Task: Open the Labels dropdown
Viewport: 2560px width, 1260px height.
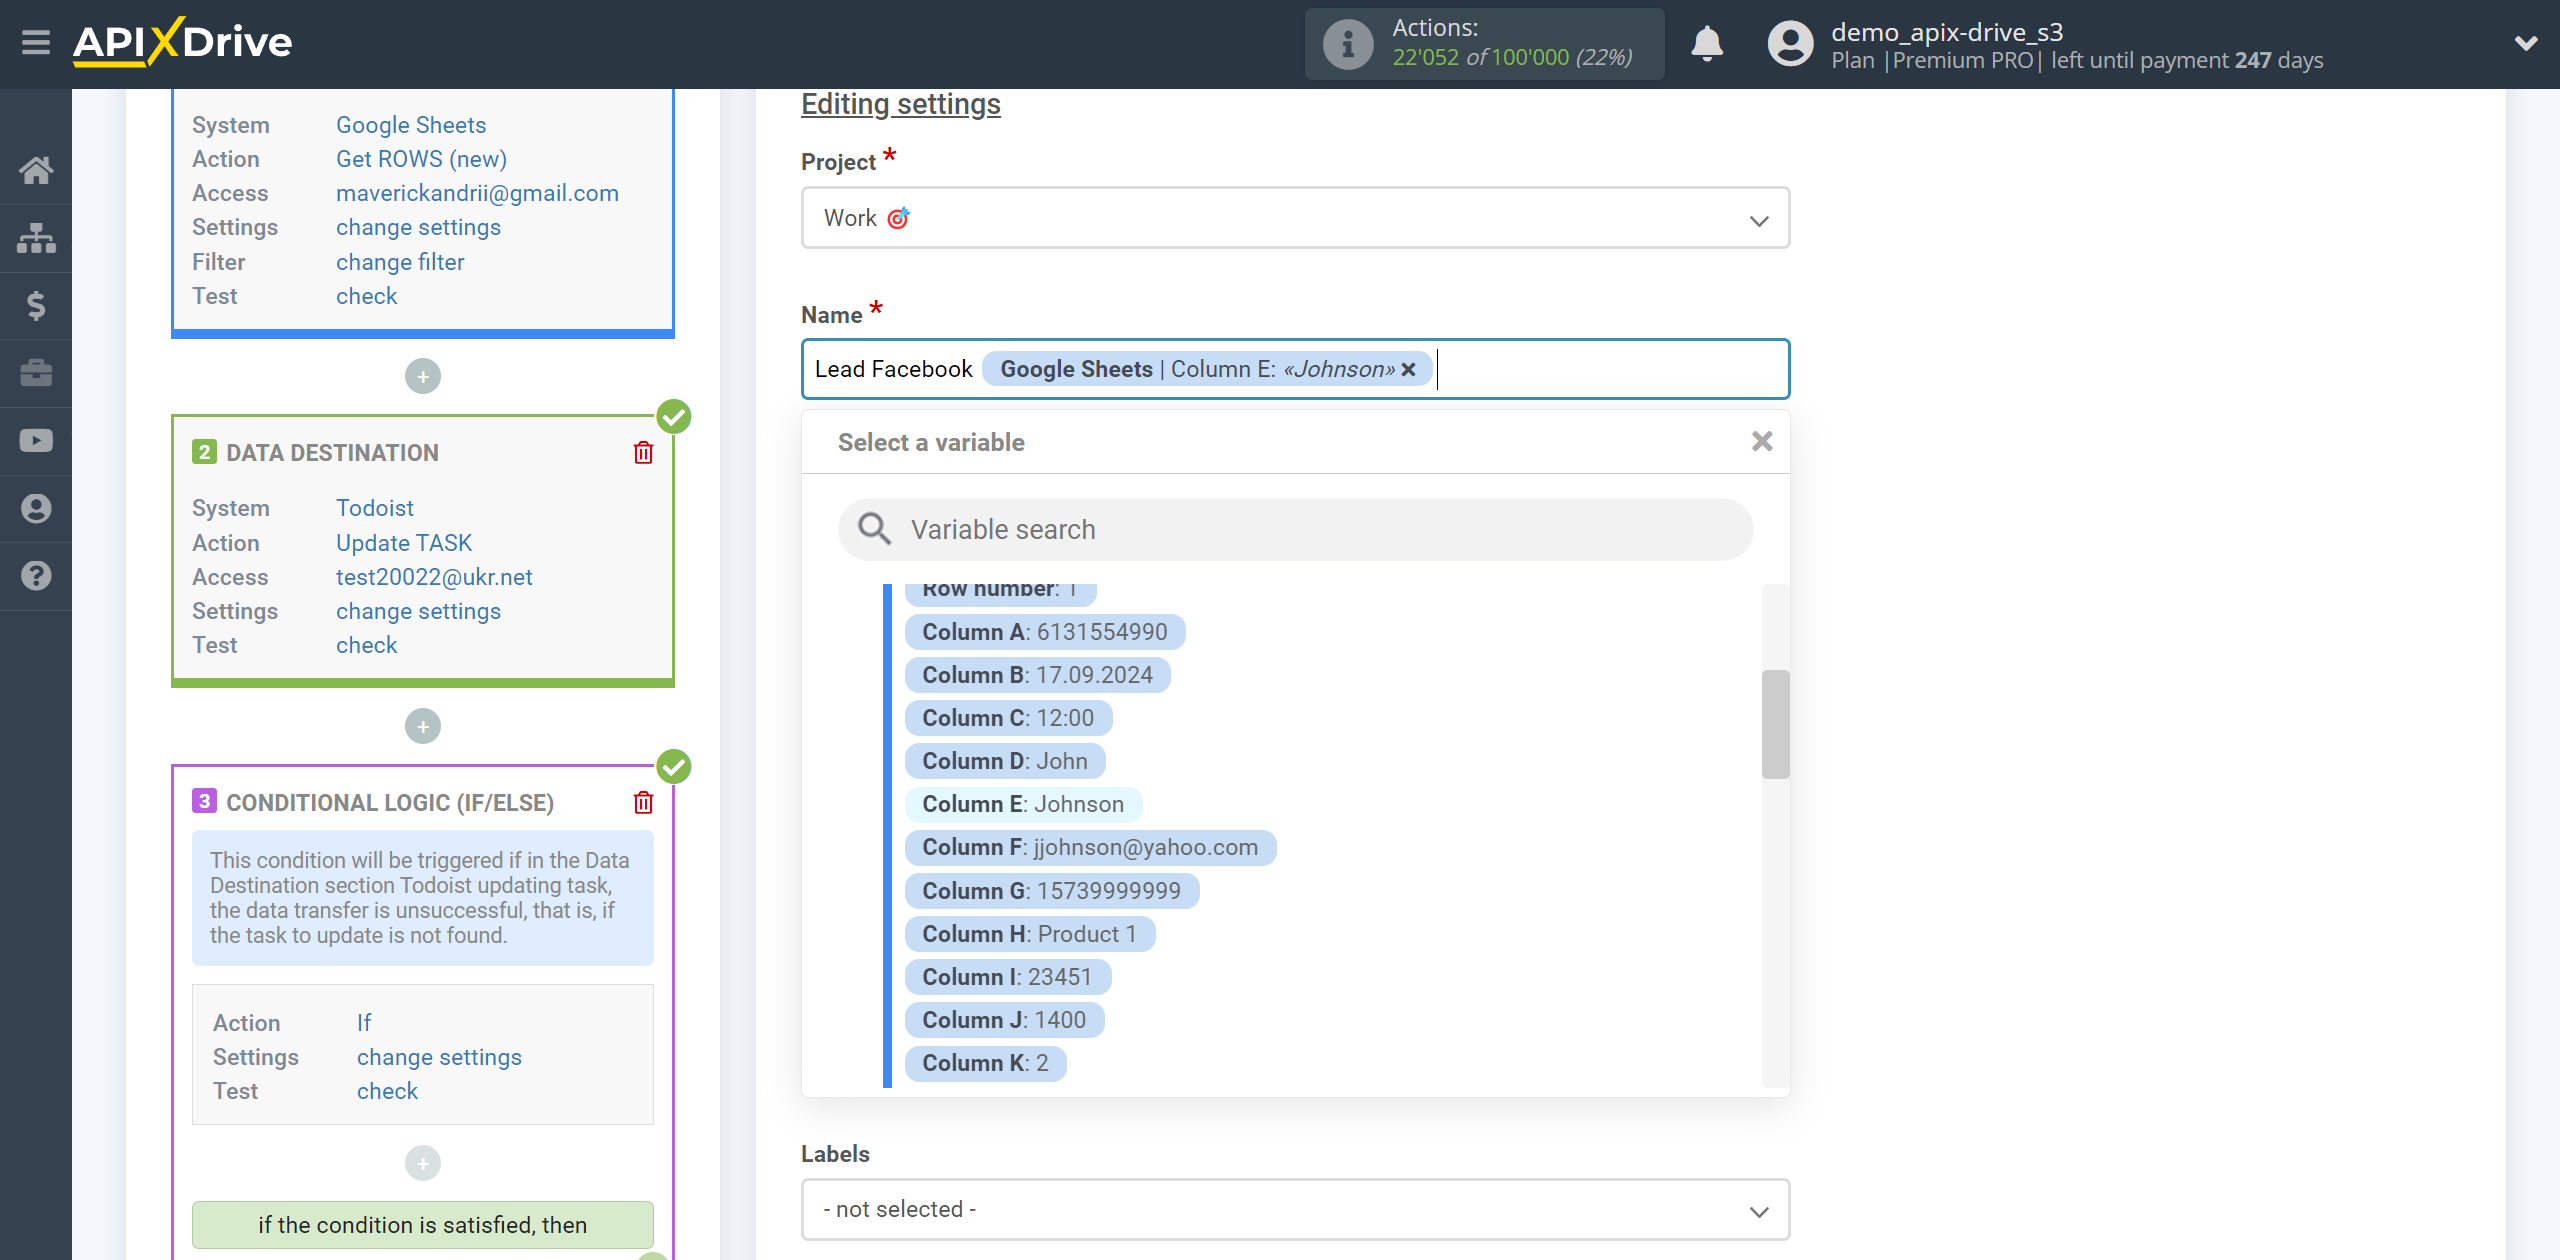Action: [x=1295, y=1210]
